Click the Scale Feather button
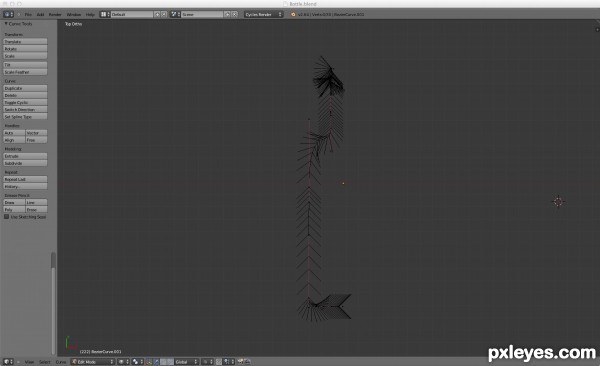This screenshot has width=600, height=366. (x=25, y=72)
